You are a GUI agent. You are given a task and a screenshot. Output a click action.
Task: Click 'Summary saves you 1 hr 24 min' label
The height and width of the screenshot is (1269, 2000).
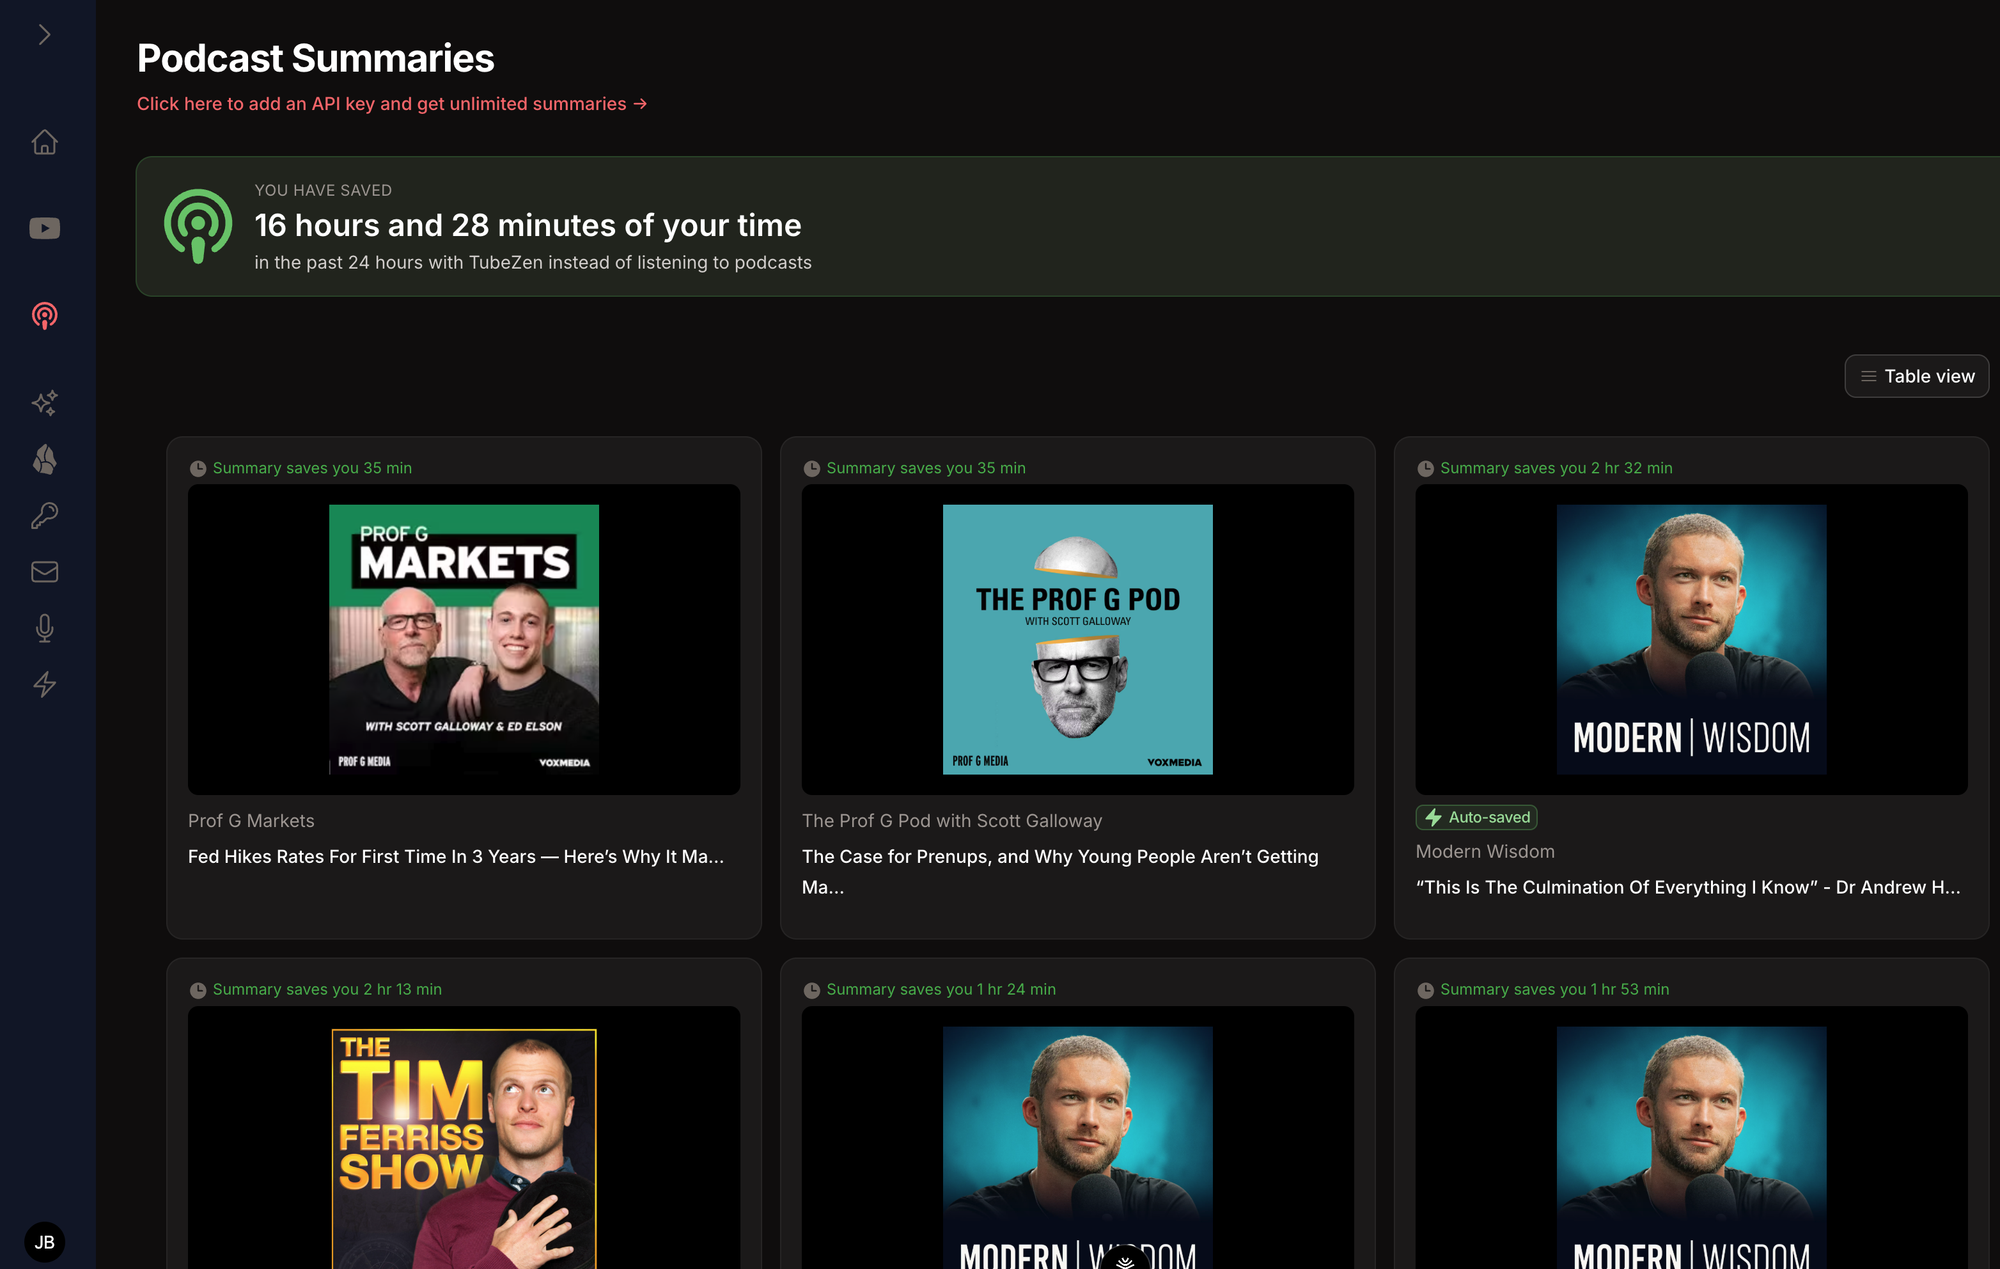941,989
